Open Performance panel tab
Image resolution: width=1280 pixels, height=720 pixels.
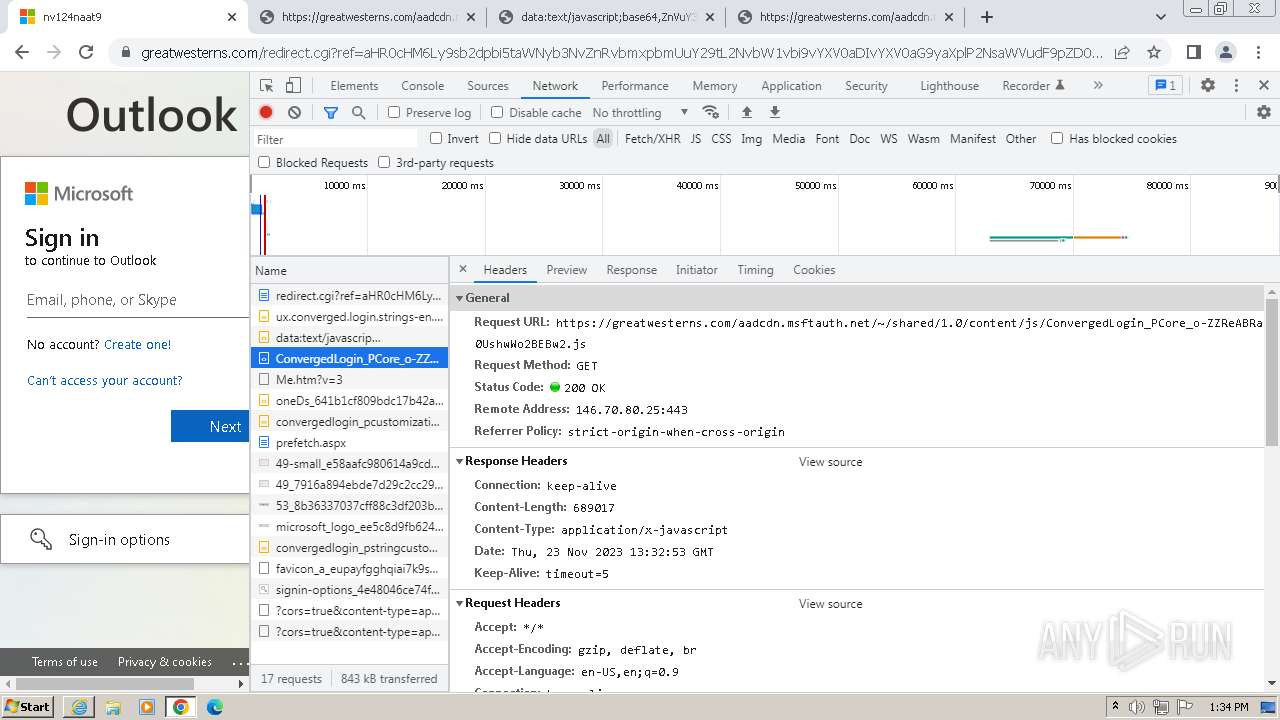pyautogui.click(x=635, y=86)
